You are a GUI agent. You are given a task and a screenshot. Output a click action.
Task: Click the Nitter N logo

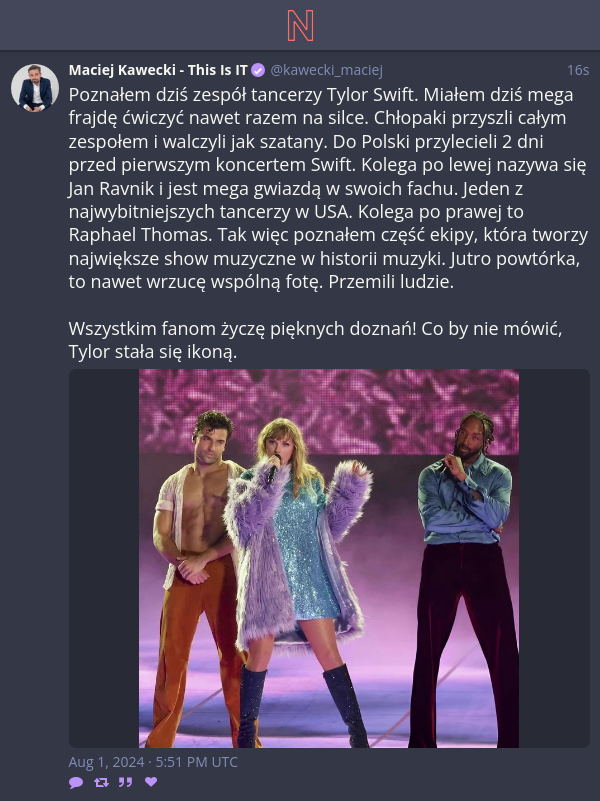[300, 26]
